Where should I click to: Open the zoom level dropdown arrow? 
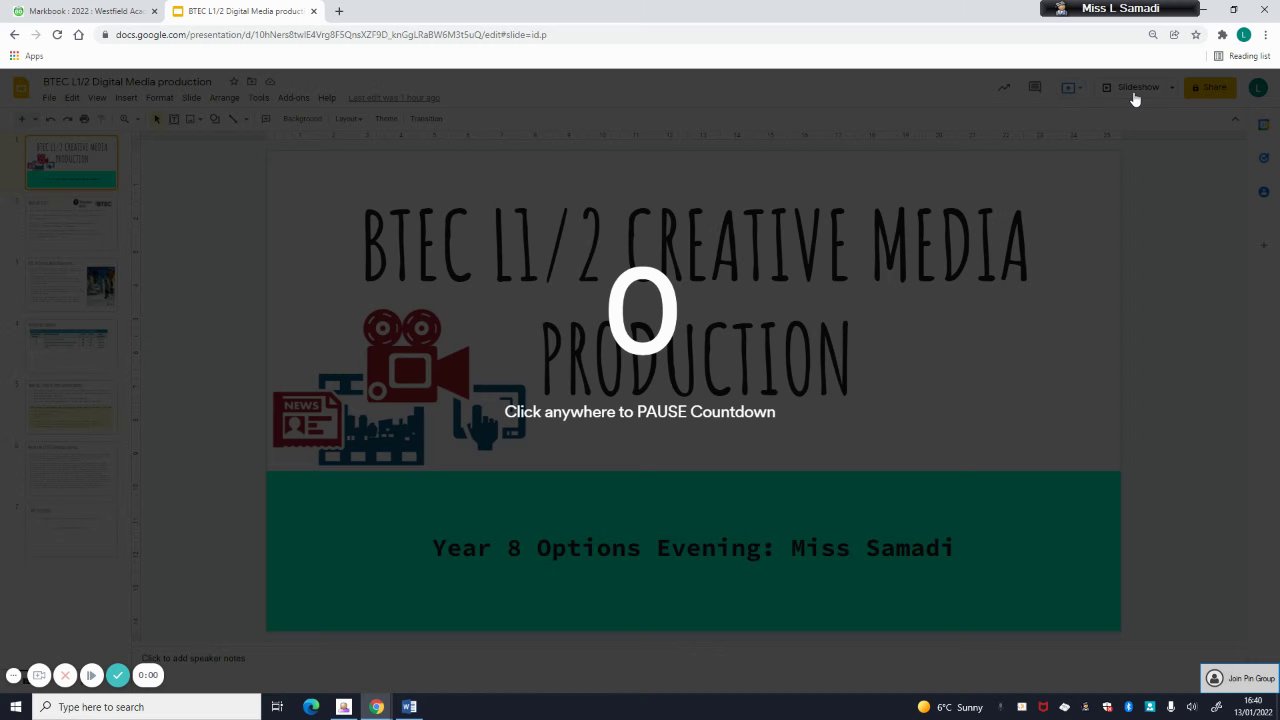click(138, 119)
